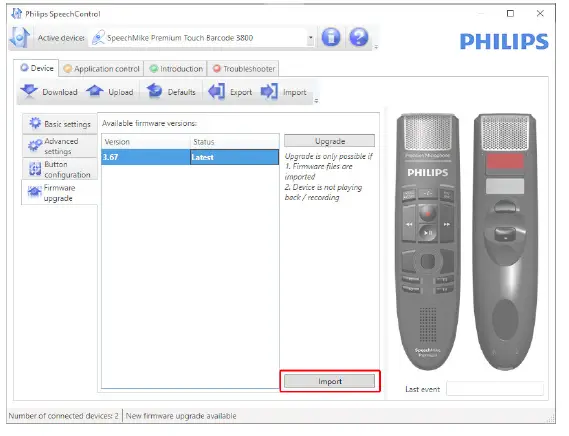Select firmware version 3.67 cell
The image size is (569, 436).
click(146, 157)
